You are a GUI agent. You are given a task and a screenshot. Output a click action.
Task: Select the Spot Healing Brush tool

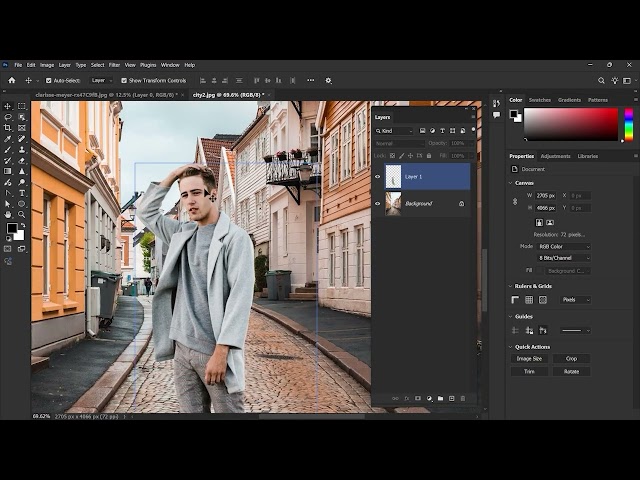pyautogui.click(x=22, y=139)
